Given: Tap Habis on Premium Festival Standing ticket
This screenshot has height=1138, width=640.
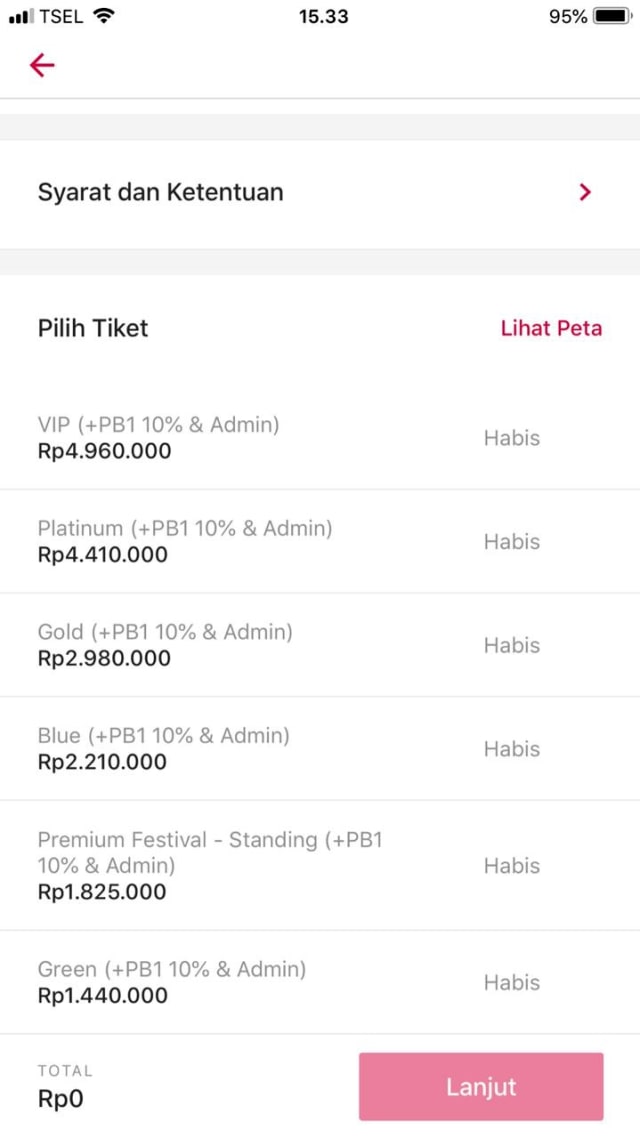Looking at the screenshot, I should (x=512, y=865).
